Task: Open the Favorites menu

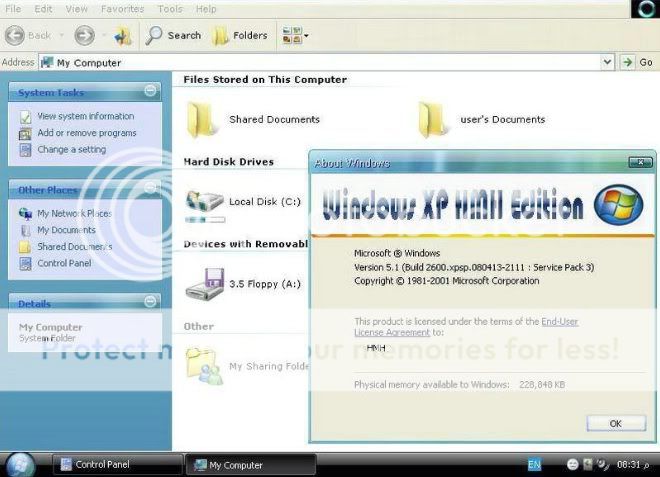Action: coord(122,9)
